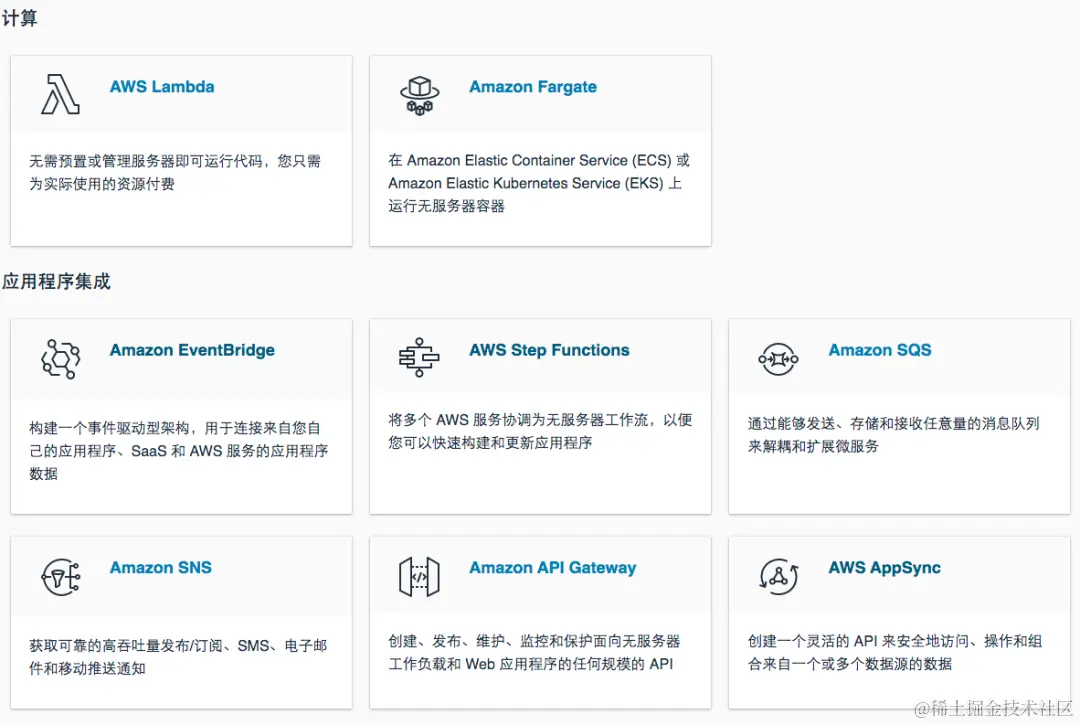
Task: Open the Amazon API Gateway link
Action: 552,567
